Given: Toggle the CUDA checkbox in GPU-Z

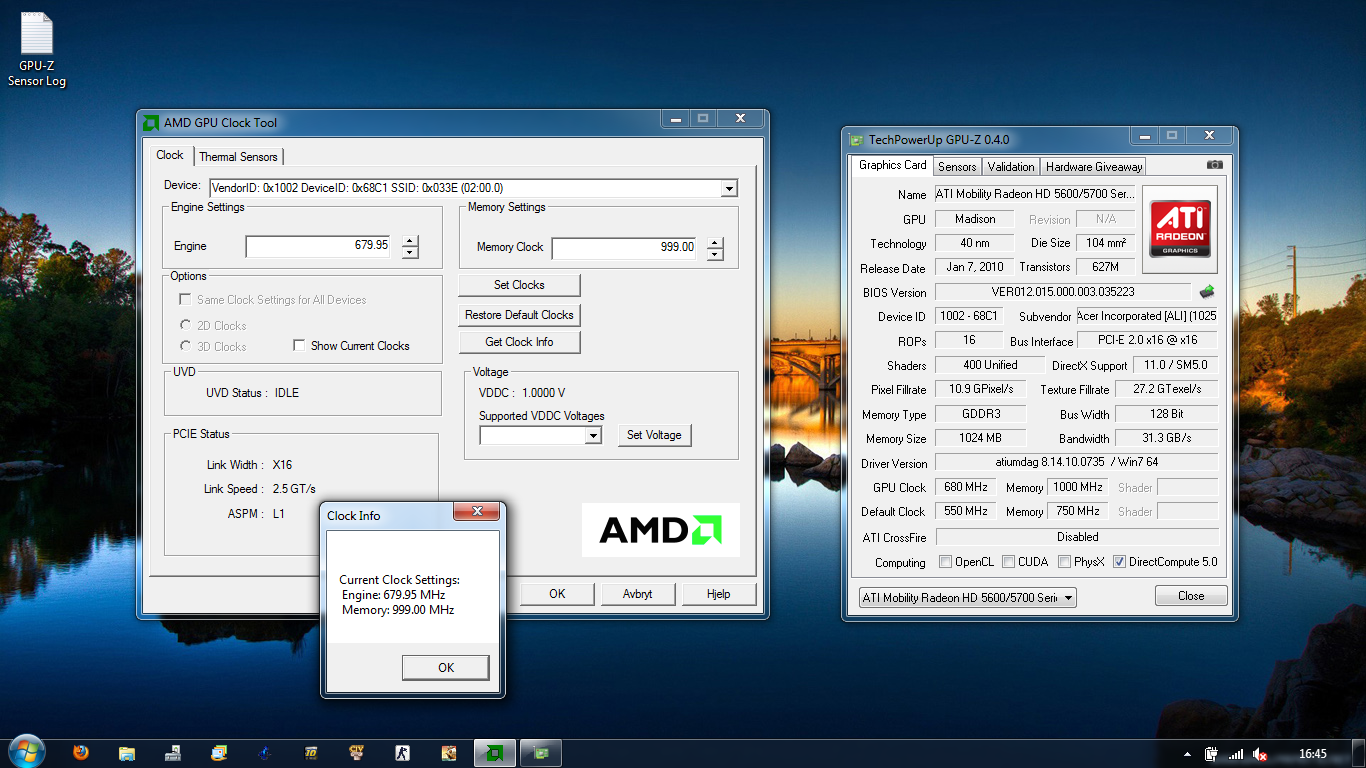Looking at the screenshot, I should (1009, 562).
